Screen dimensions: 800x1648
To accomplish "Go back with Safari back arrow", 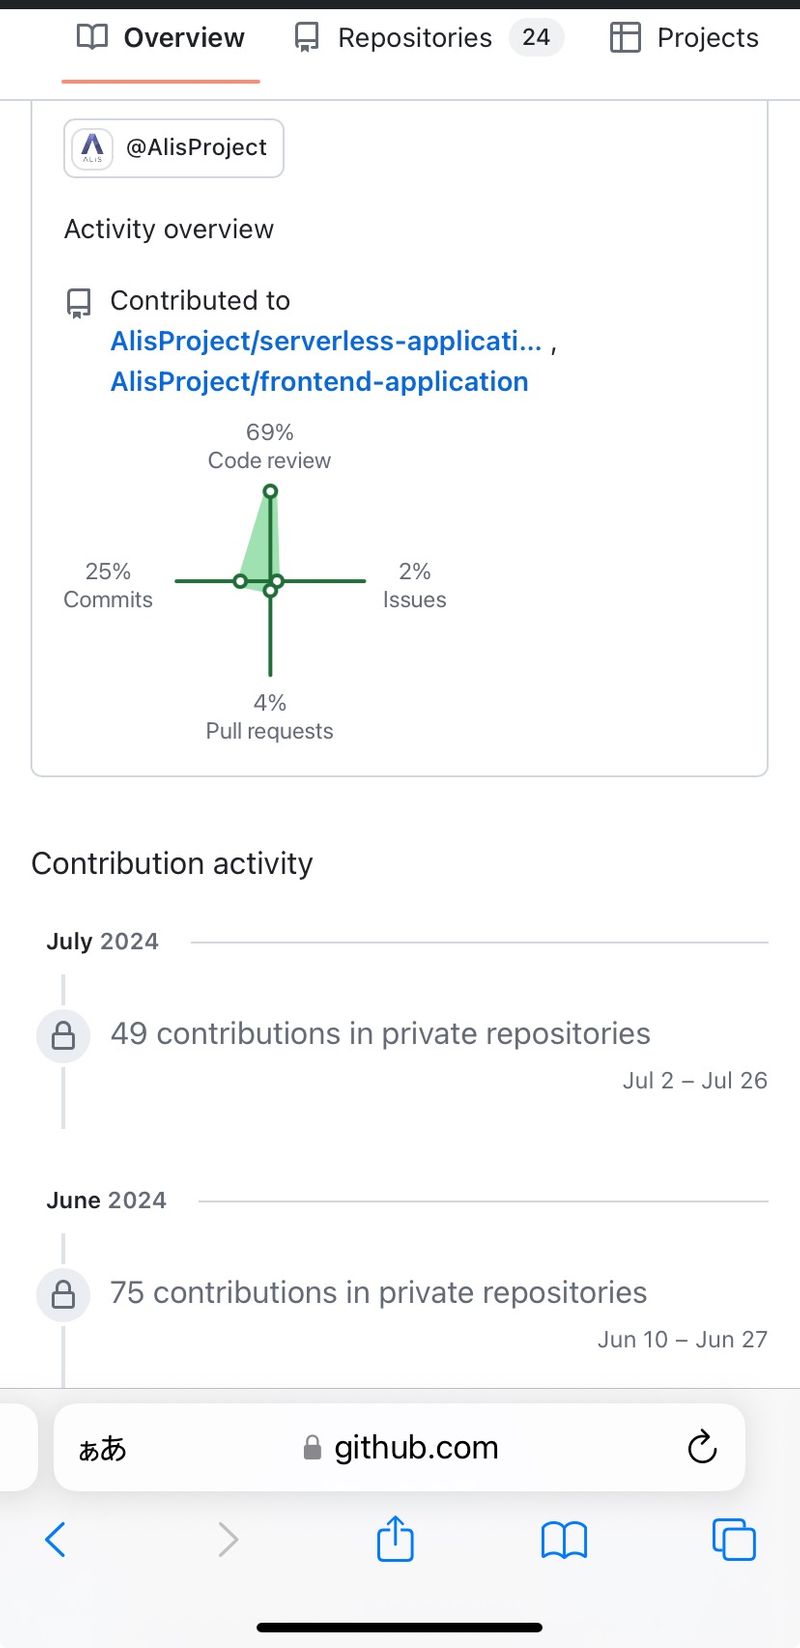I will (56, 1539).
